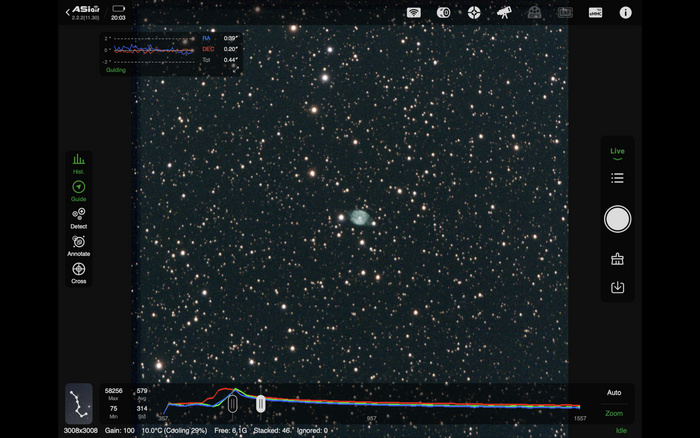Click the Zoom histogram button
700x438 pixels.
pos(614,413)
